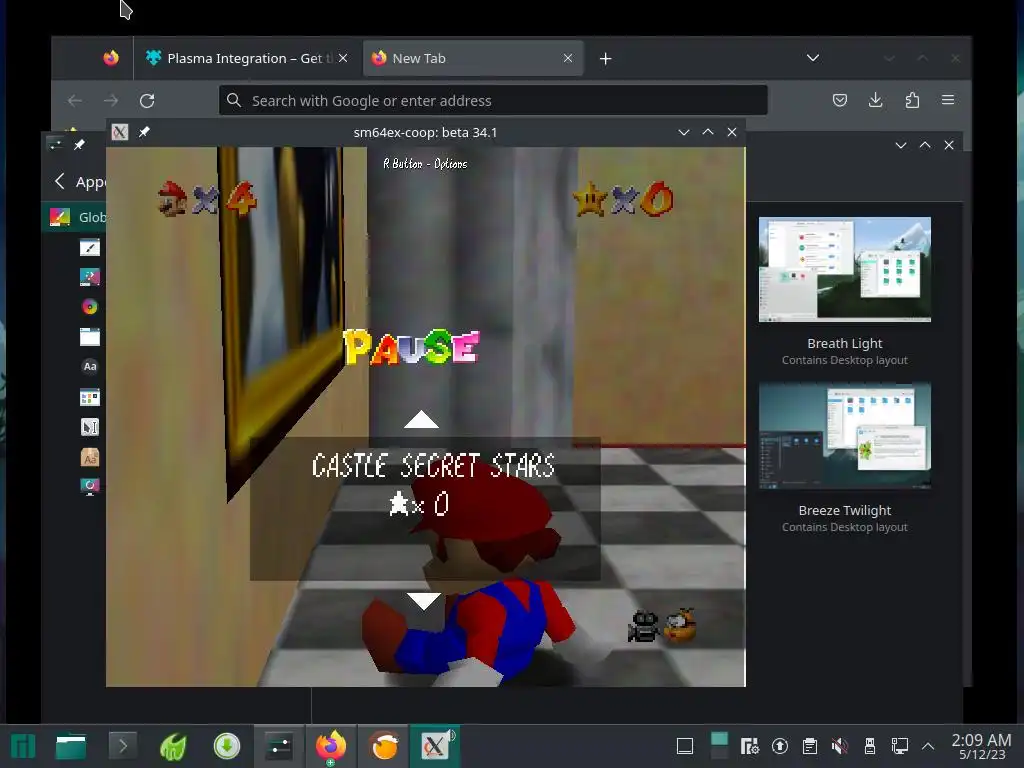Switch to the New Tab tab

click(473, 58)
